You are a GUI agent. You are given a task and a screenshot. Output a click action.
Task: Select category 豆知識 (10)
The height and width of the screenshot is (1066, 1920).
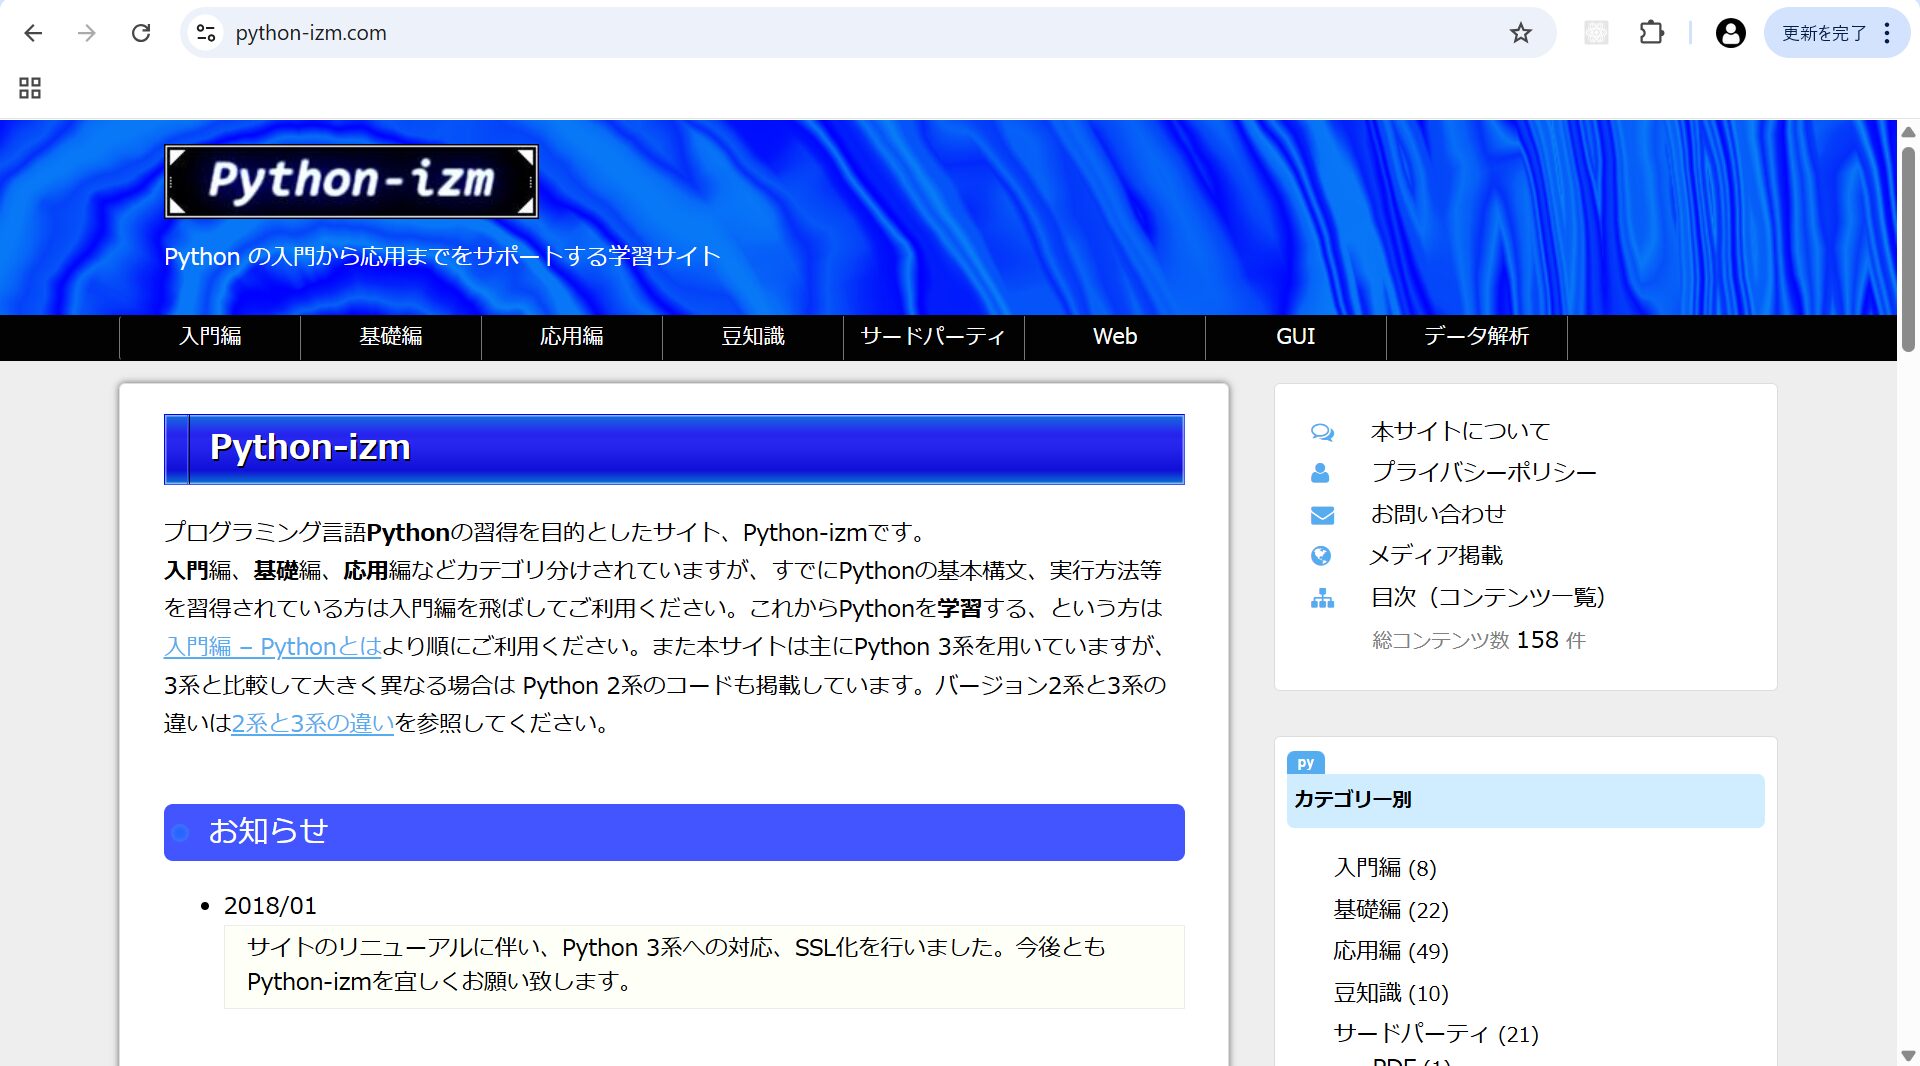click(1391, 993)
